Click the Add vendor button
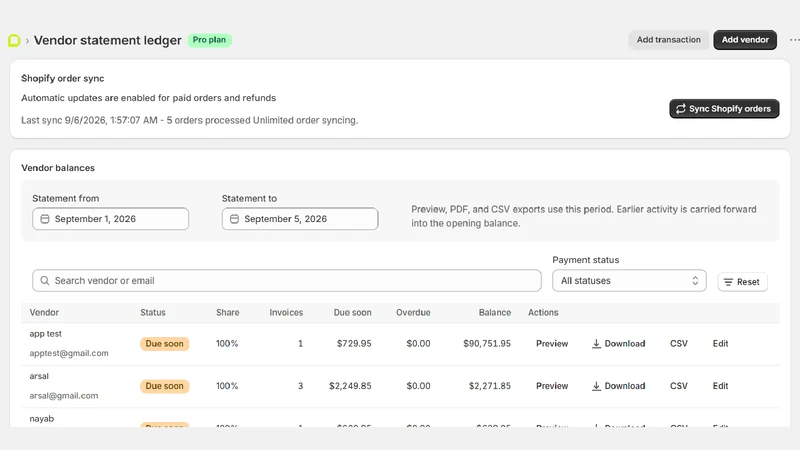 (x=745, y=40)
